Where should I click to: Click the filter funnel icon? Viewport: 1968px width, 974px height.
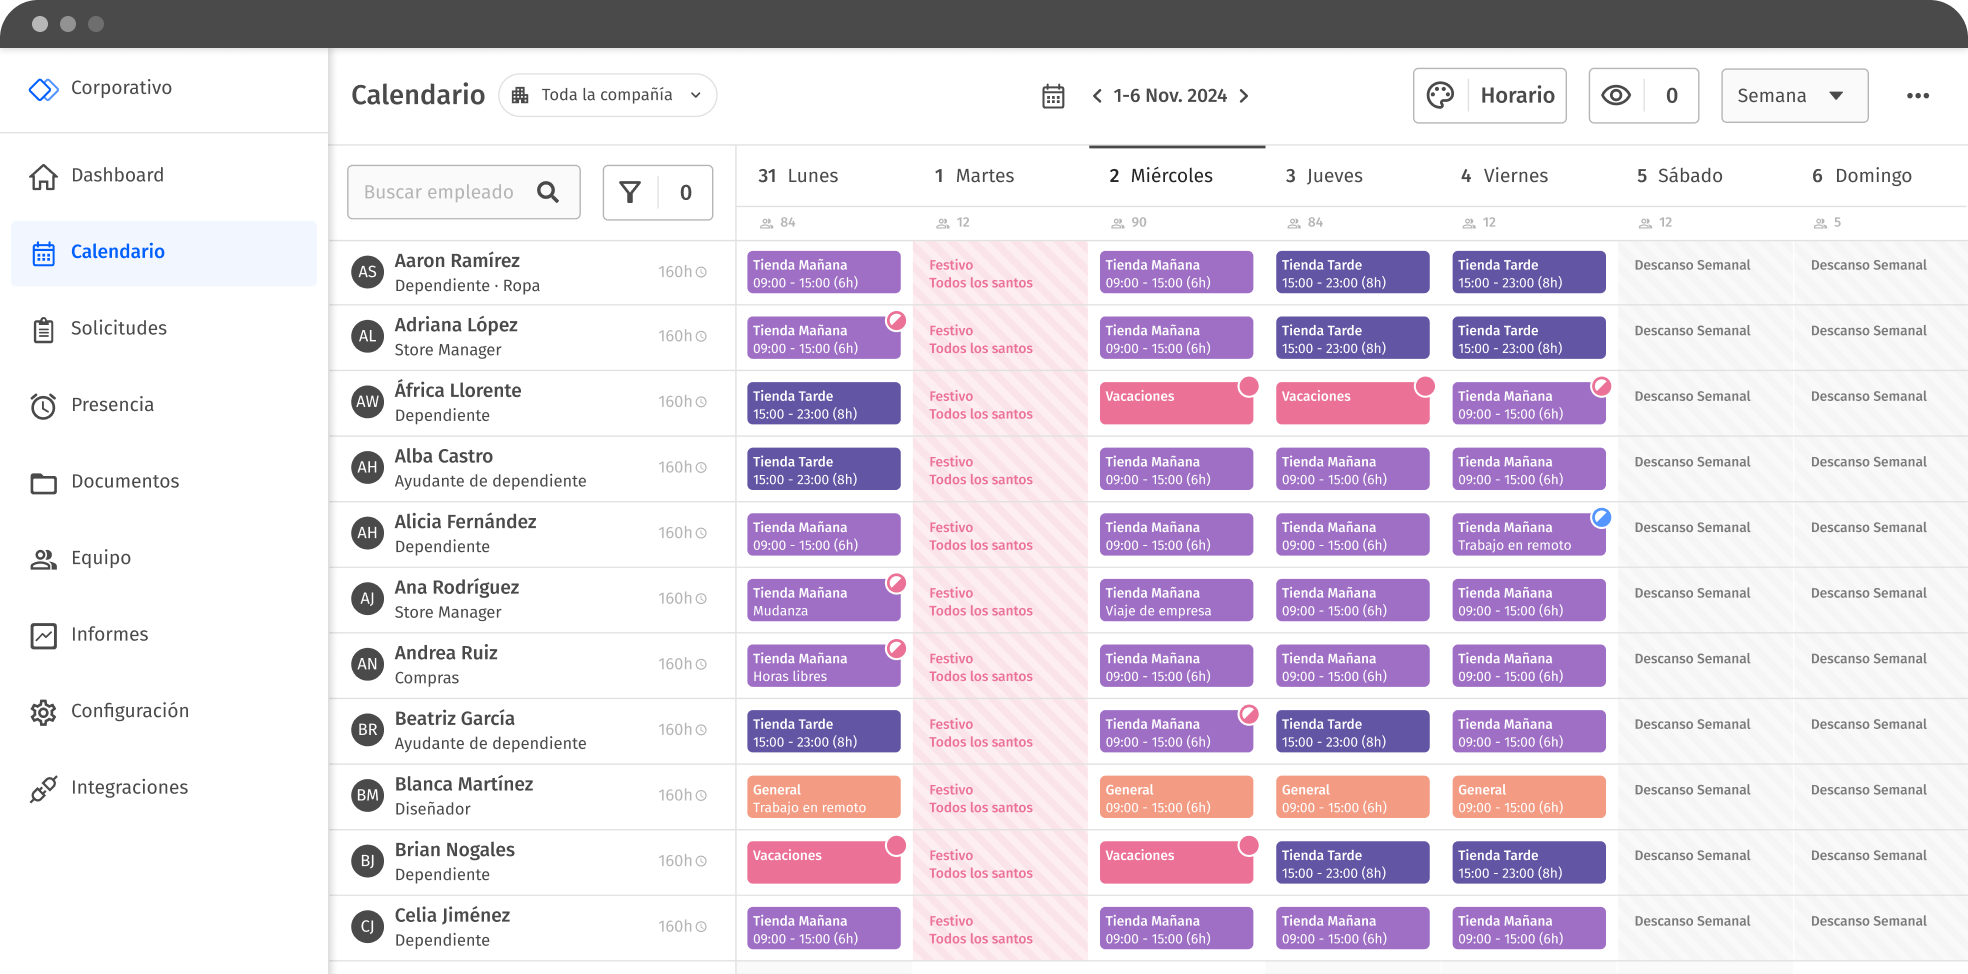click(631, 192)
